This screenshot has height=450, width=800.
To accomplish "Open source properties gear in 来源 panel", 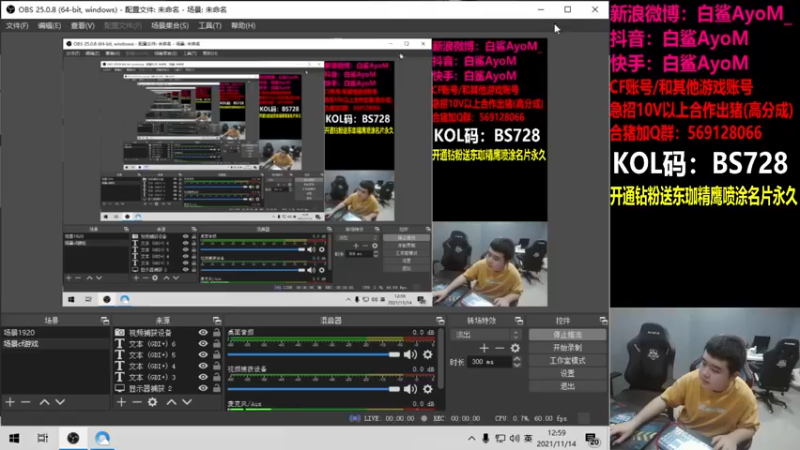I will click(x=152, y=402).
